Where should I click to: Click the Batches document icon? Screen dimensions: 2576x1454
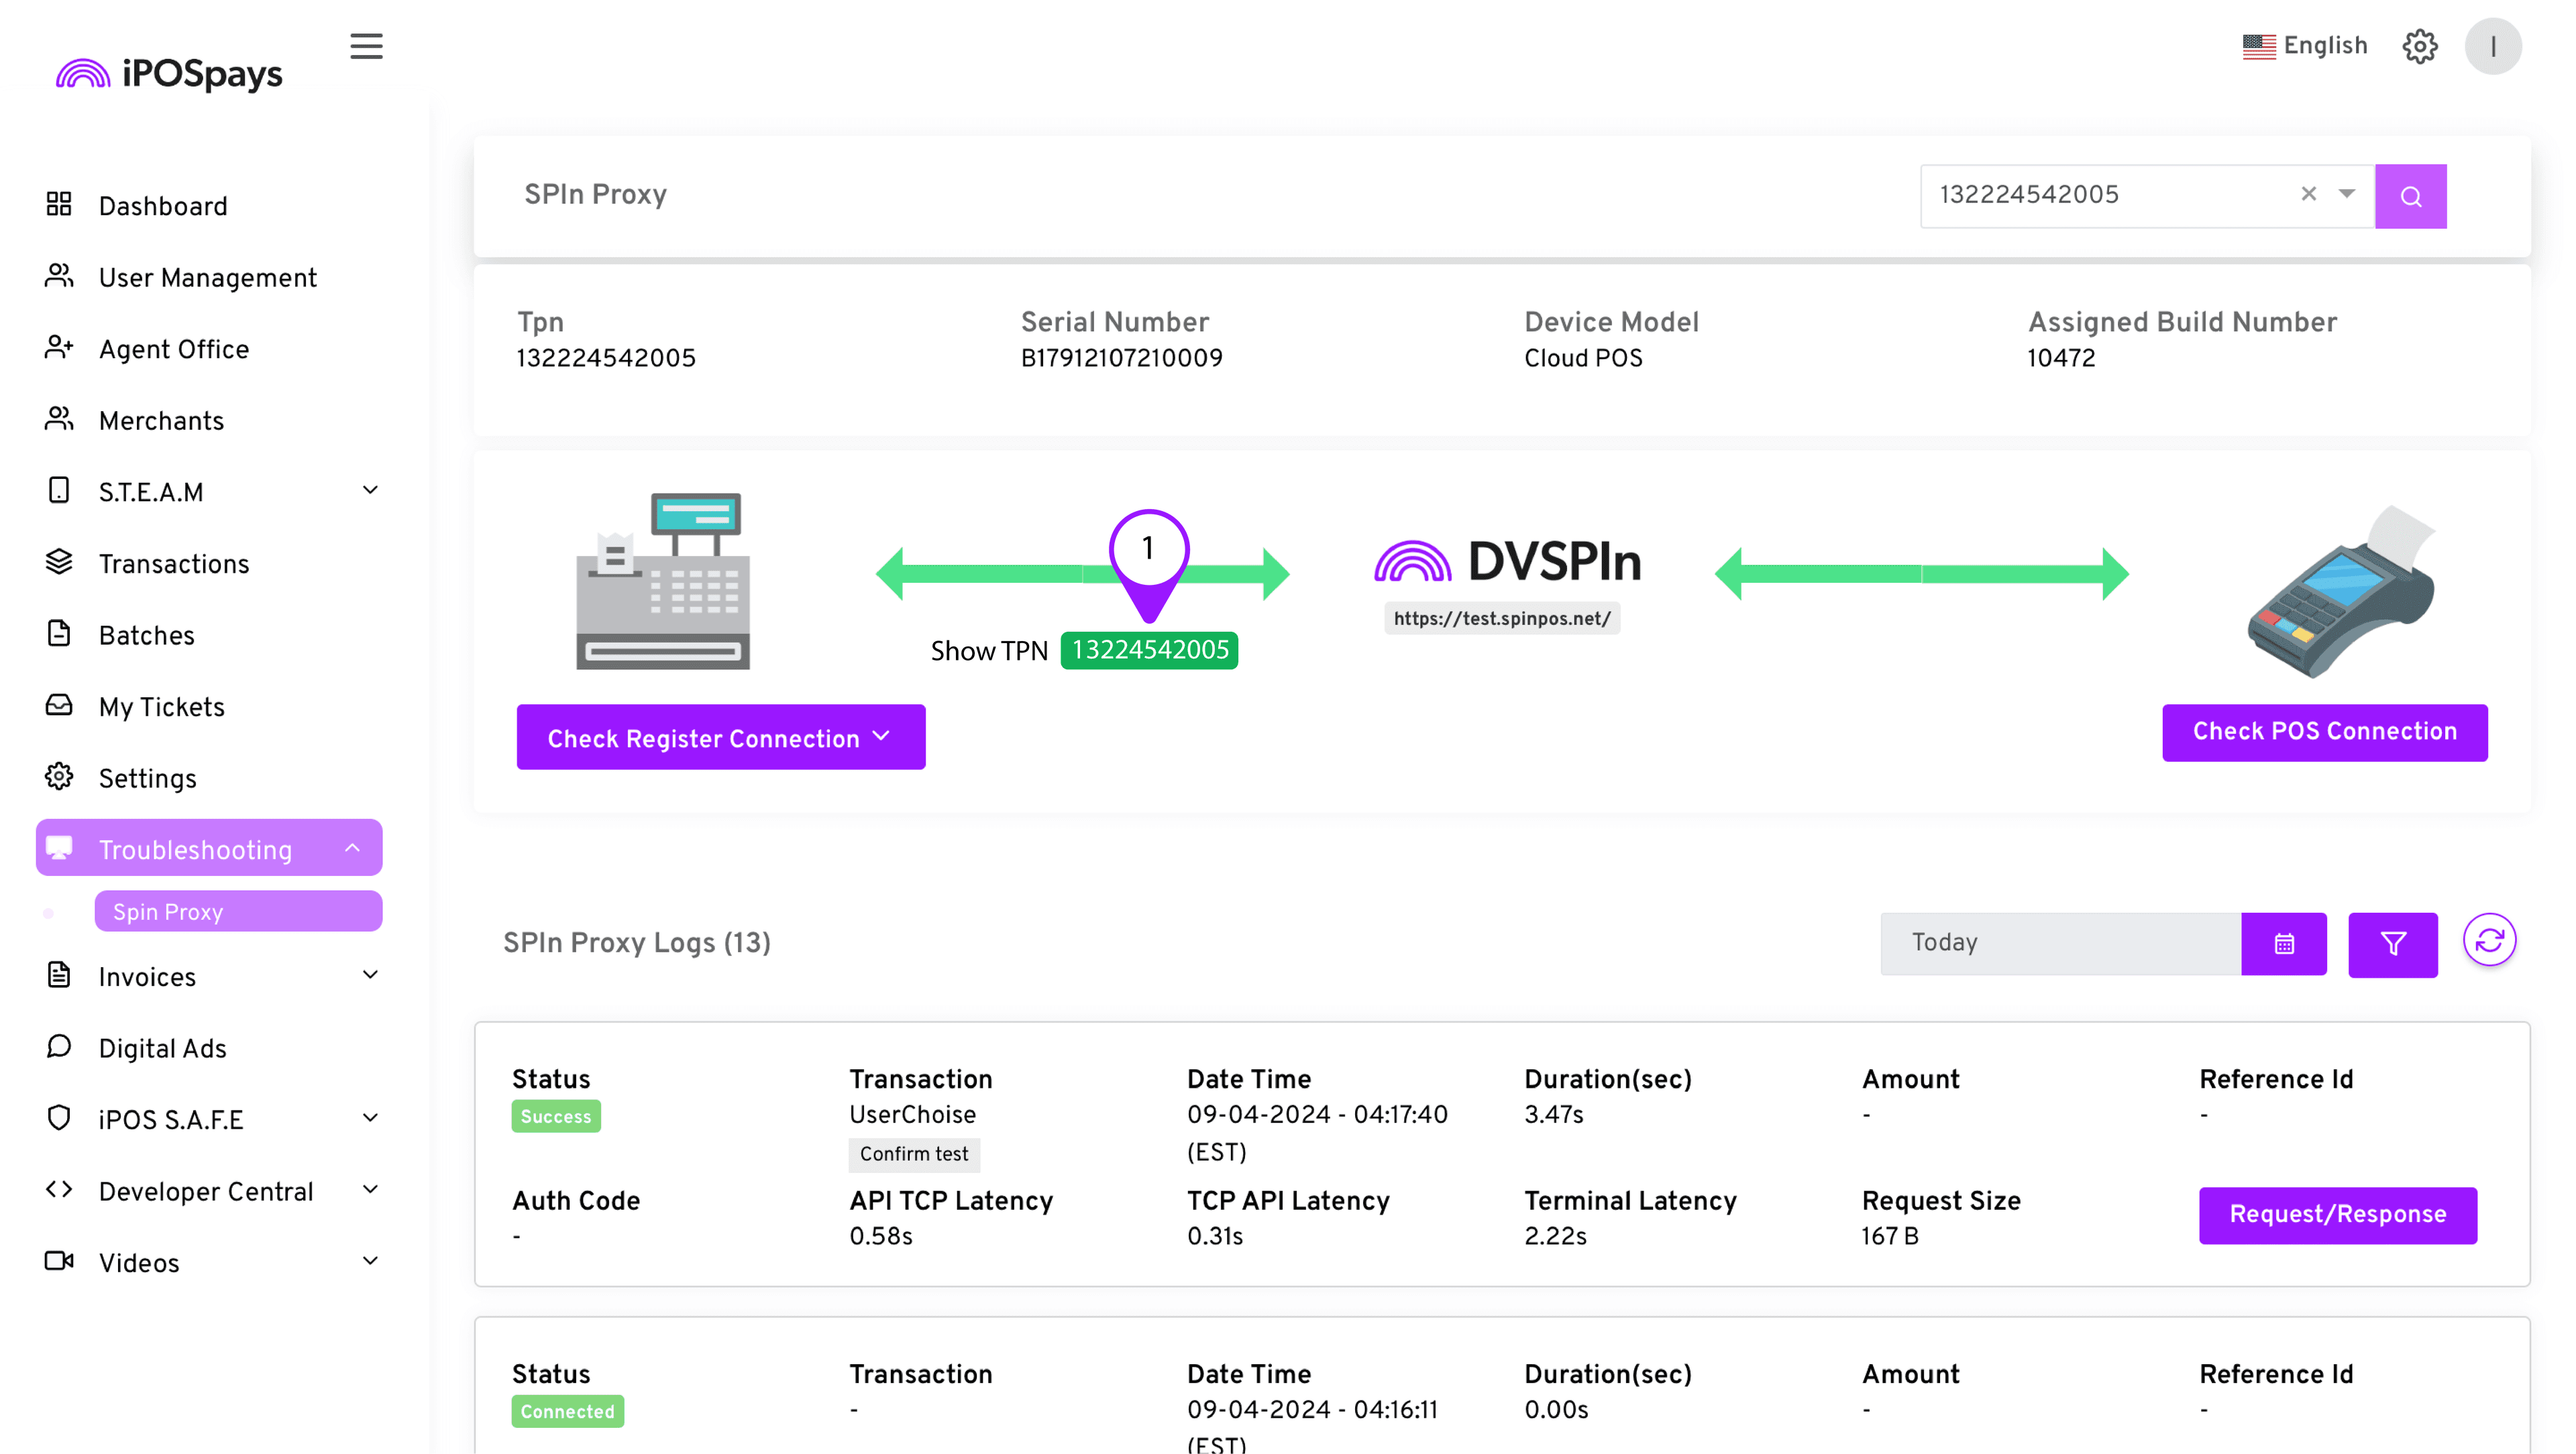point(59,634)
